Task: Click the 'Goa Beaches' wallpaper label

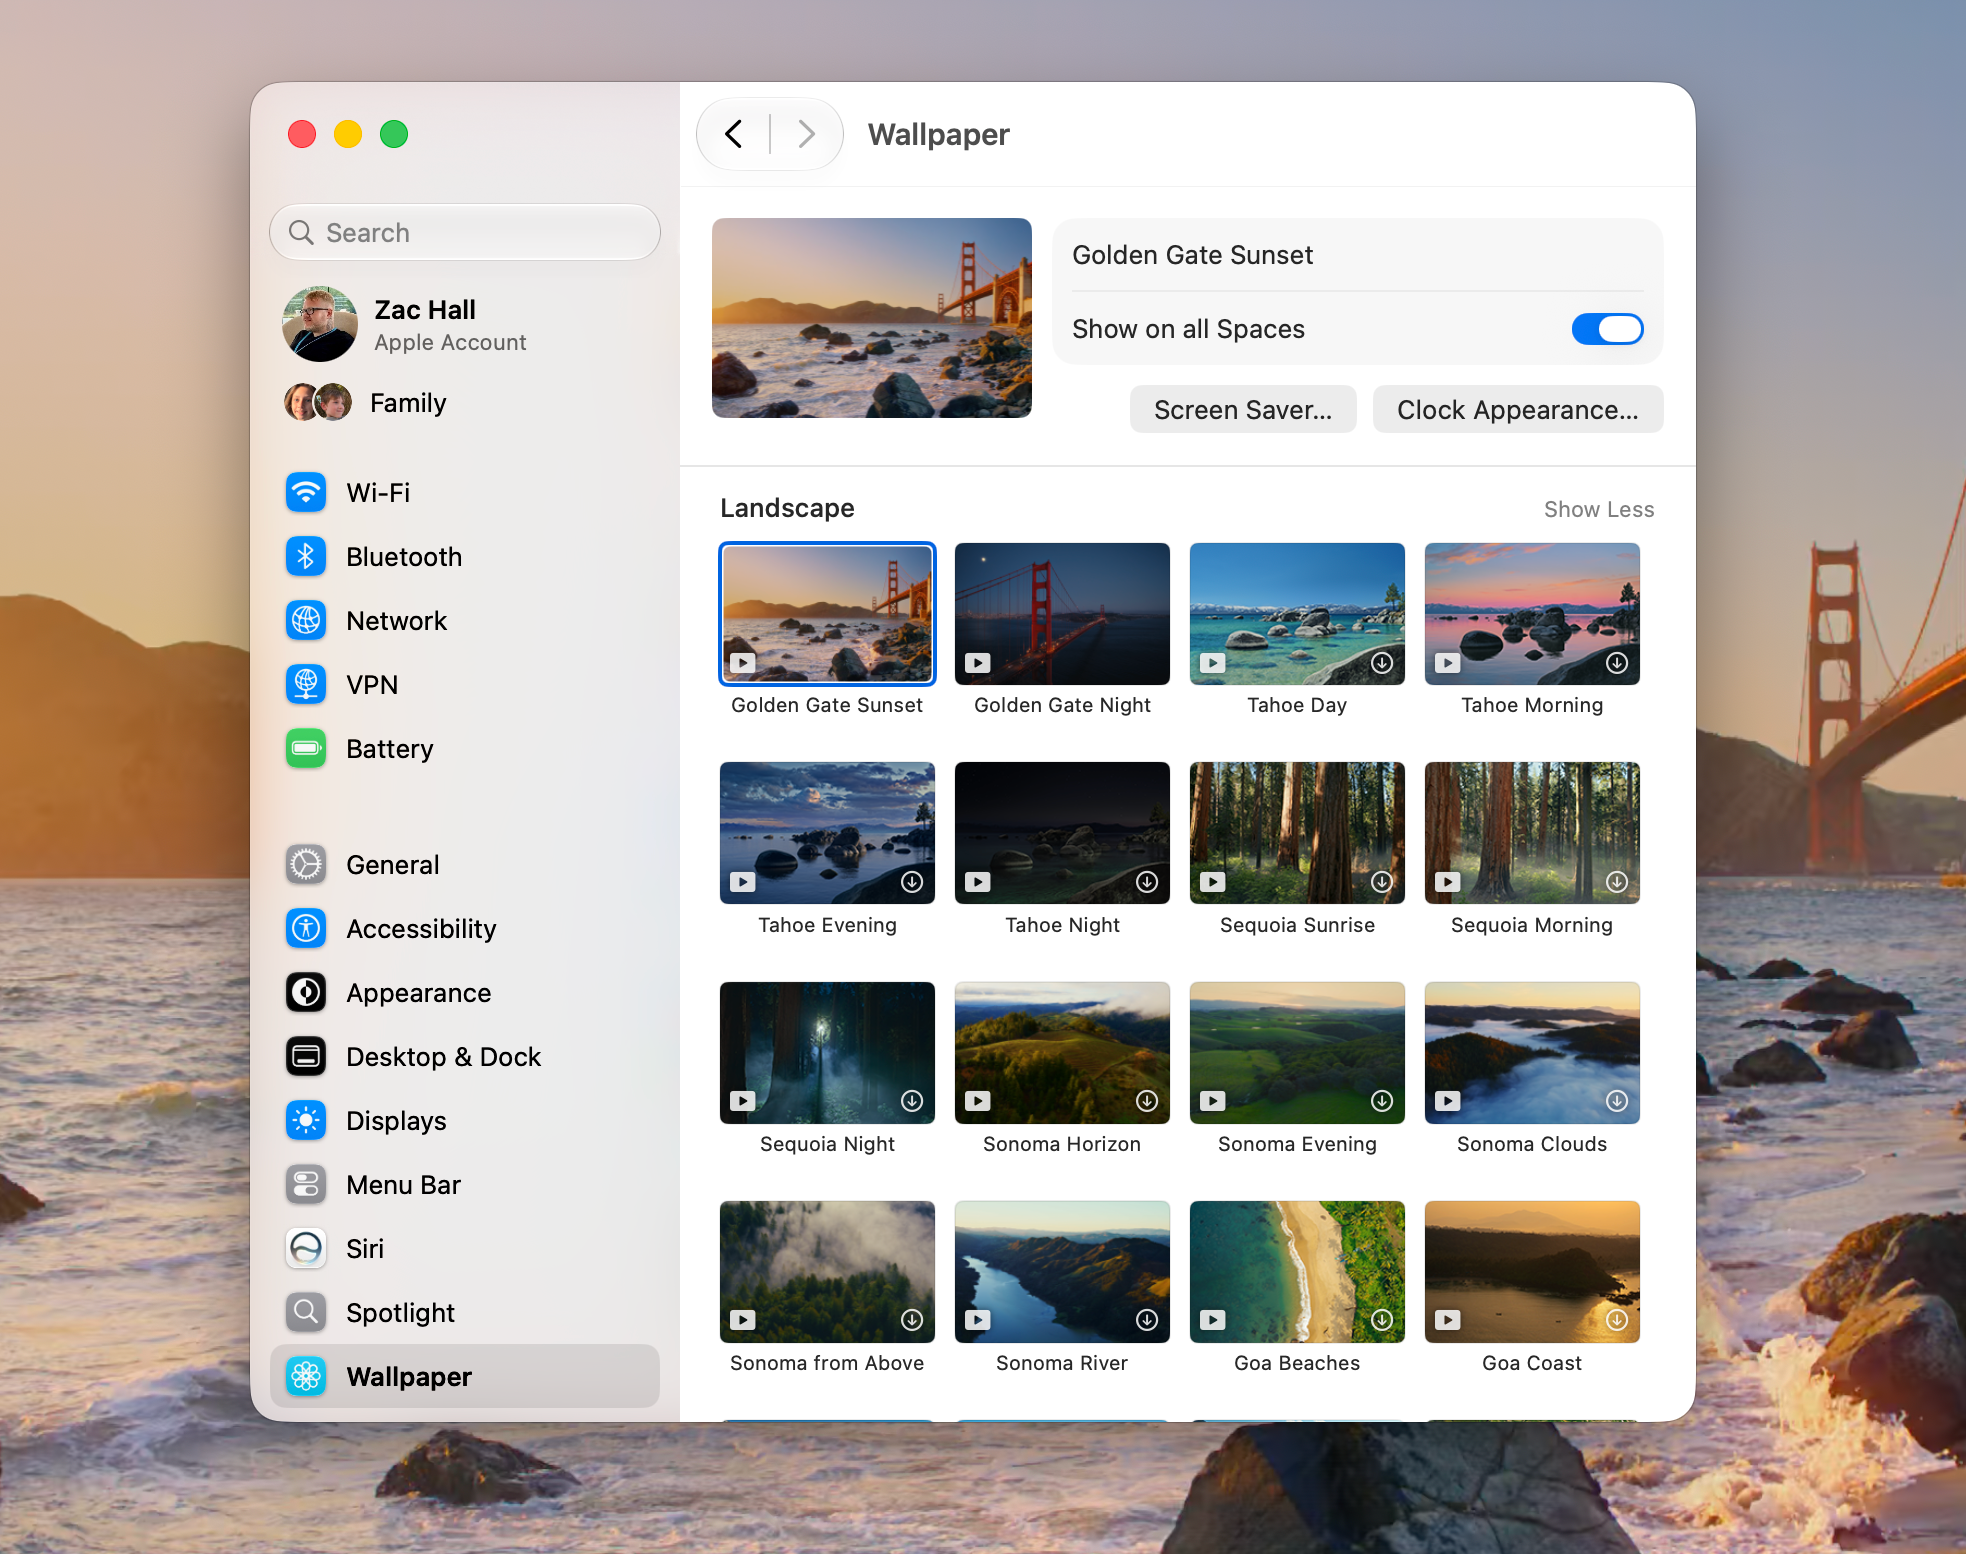Action: (x=1297, y=1363)
